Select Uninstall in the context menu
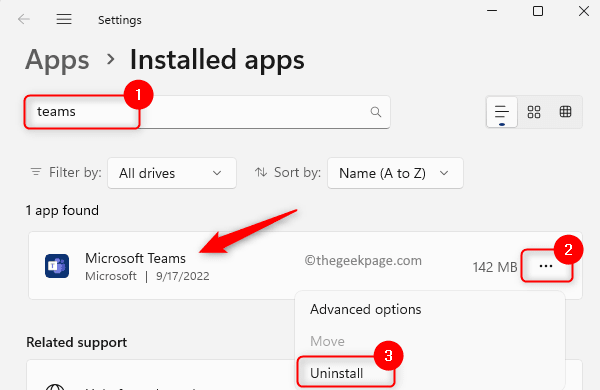The height and width of the screenshot is (390, 600). click(336, 373)
